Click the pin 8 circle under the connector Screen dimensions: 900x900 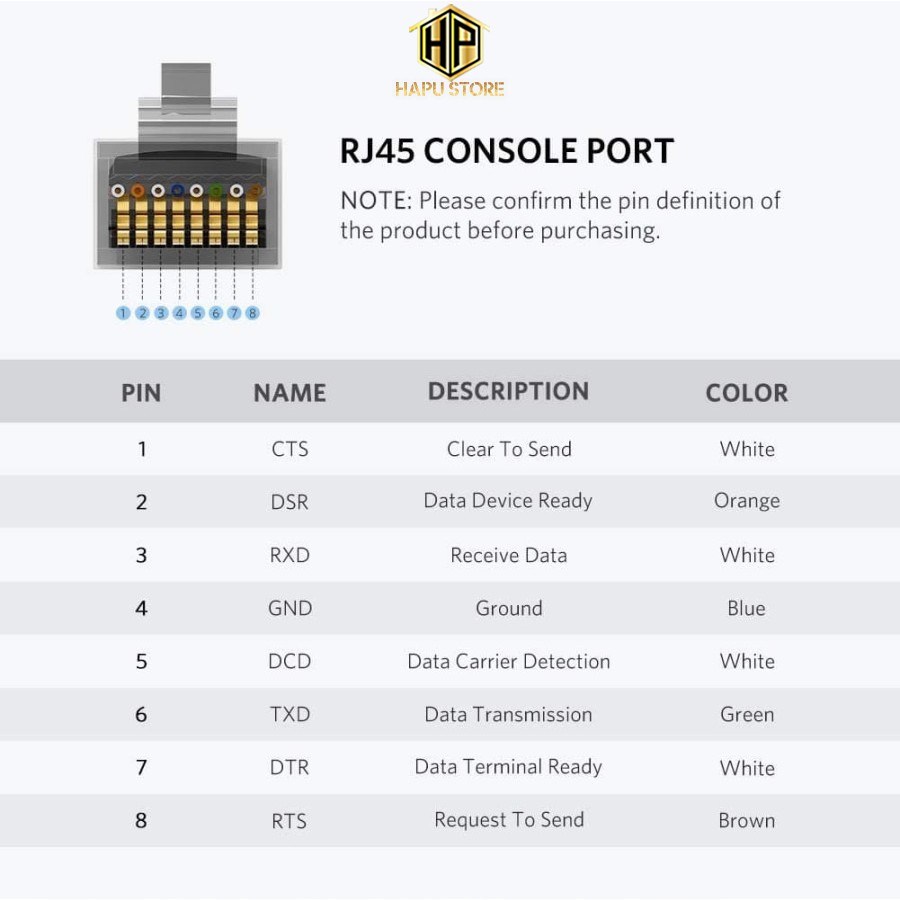click(x=252, y=313)
